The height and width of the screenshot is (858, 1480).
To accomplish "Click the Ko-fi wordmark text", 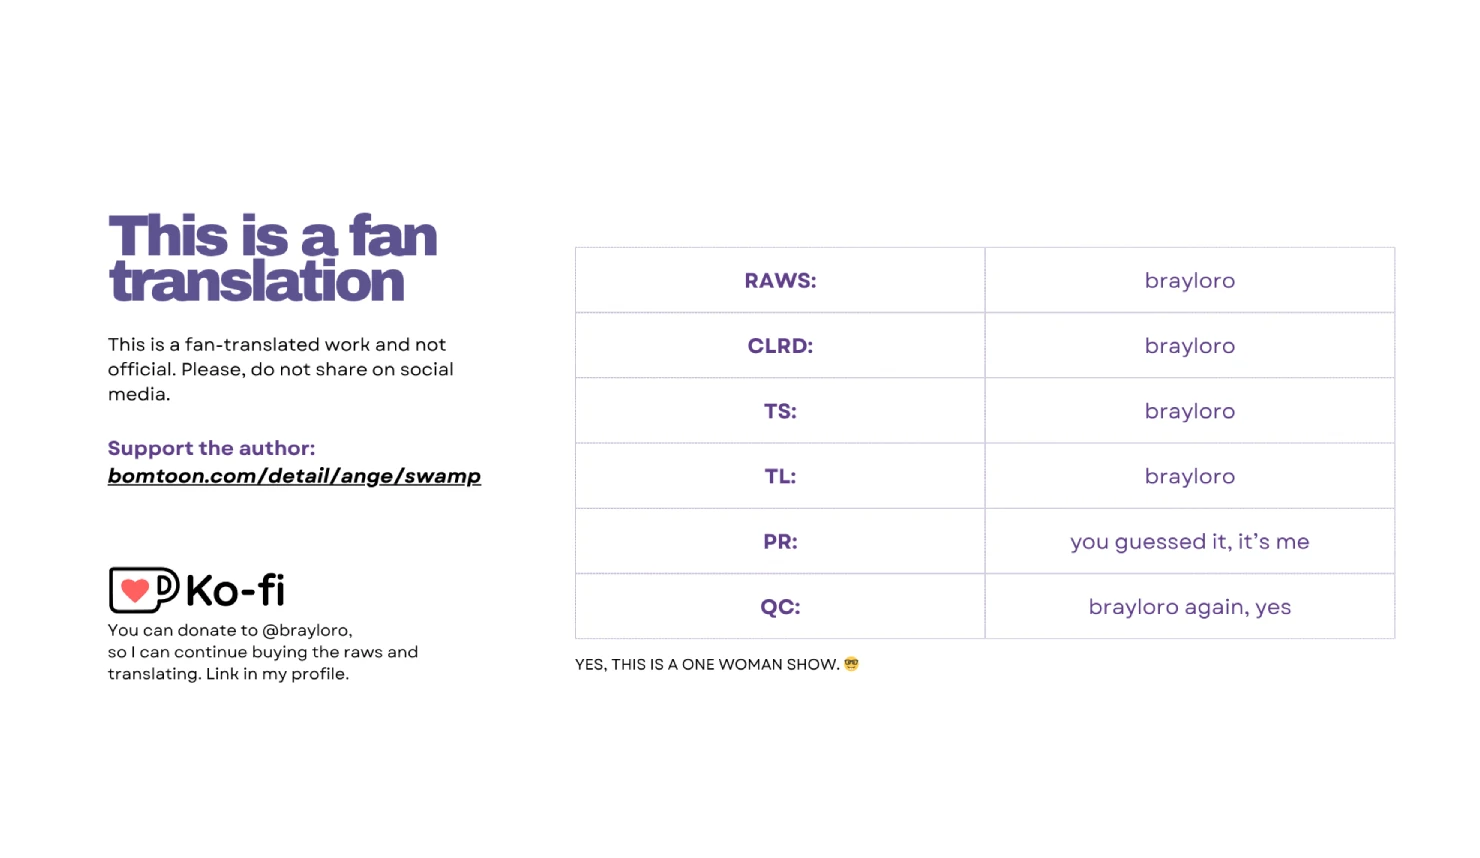I will [x=236, y=591].
